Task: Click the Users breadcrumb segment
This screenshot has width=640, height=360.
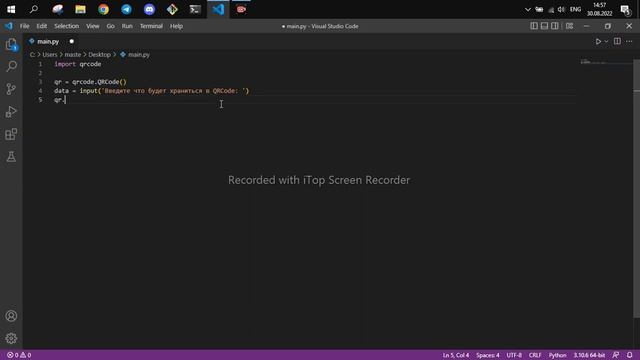Action: pos(50,55)
